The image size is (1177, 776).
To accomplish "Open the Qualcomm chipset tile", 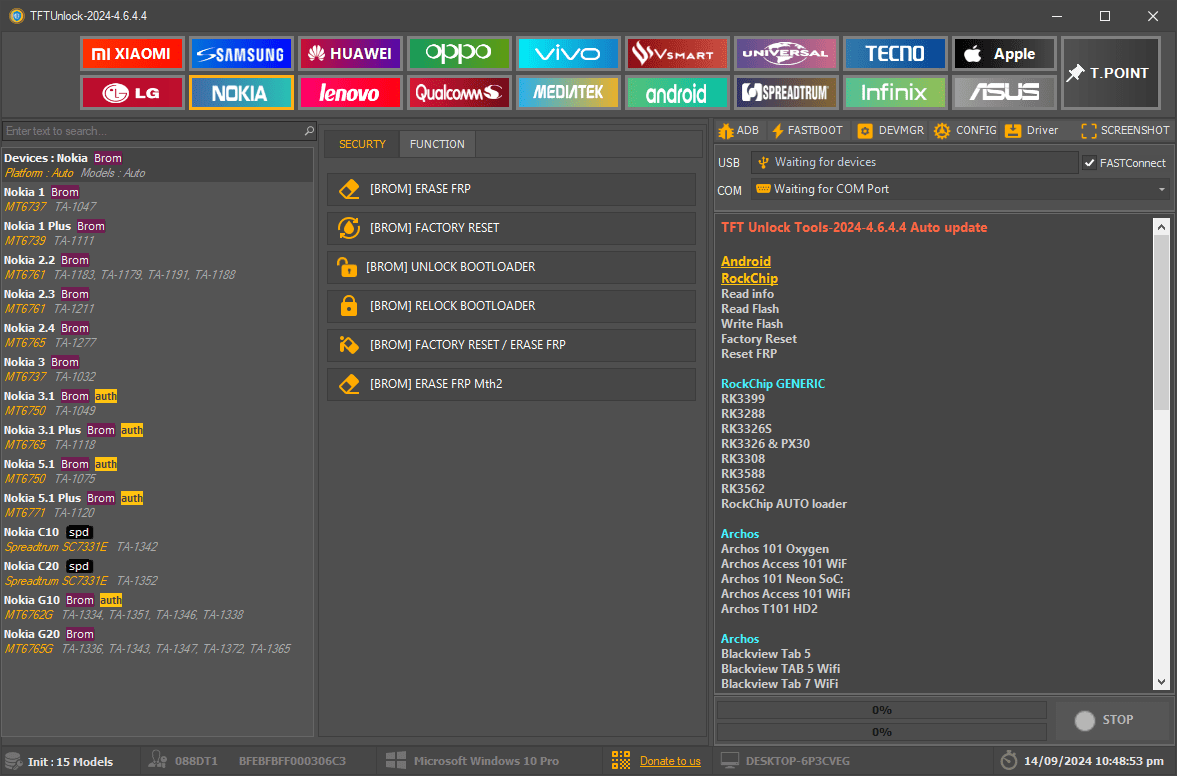I will tap(459, 93).
